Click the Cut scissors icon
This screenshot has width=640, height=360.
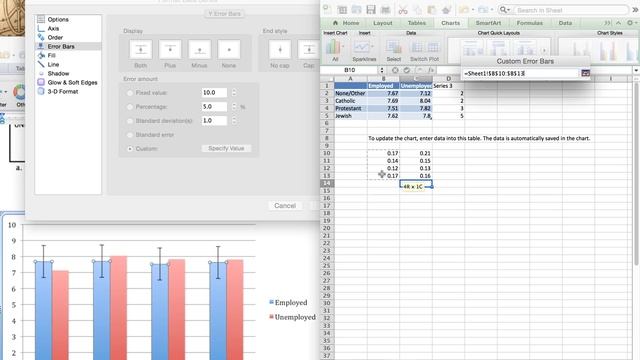click(403, 10)
